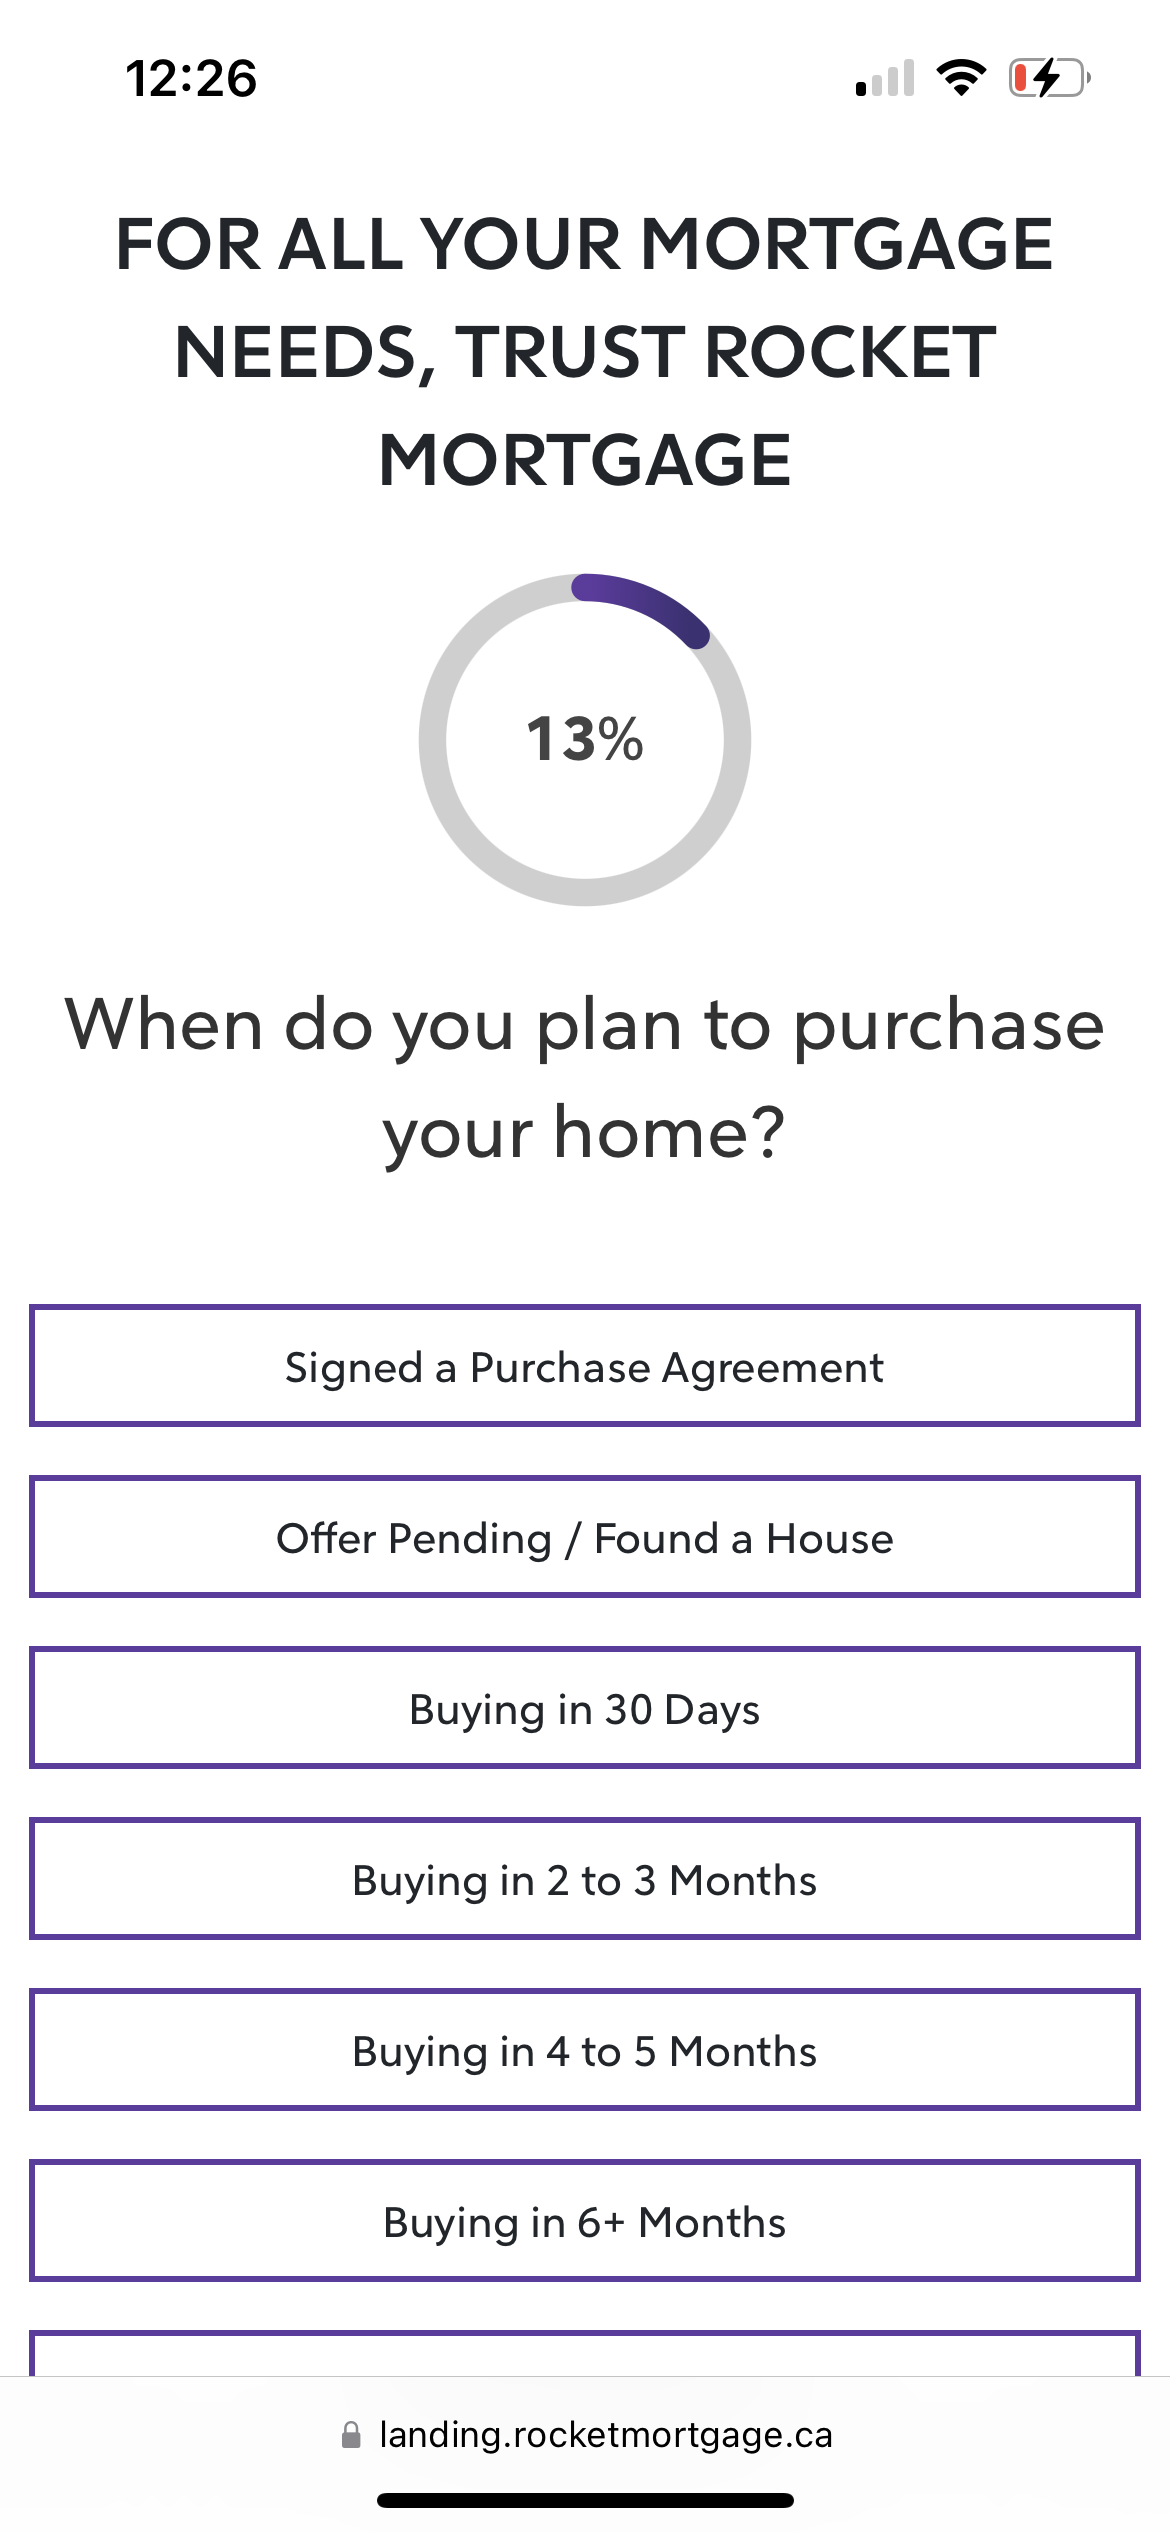Tap the partially visible last option button
The height and width of the screenshot is (2532, 1170).
[x=585, y=2353]
